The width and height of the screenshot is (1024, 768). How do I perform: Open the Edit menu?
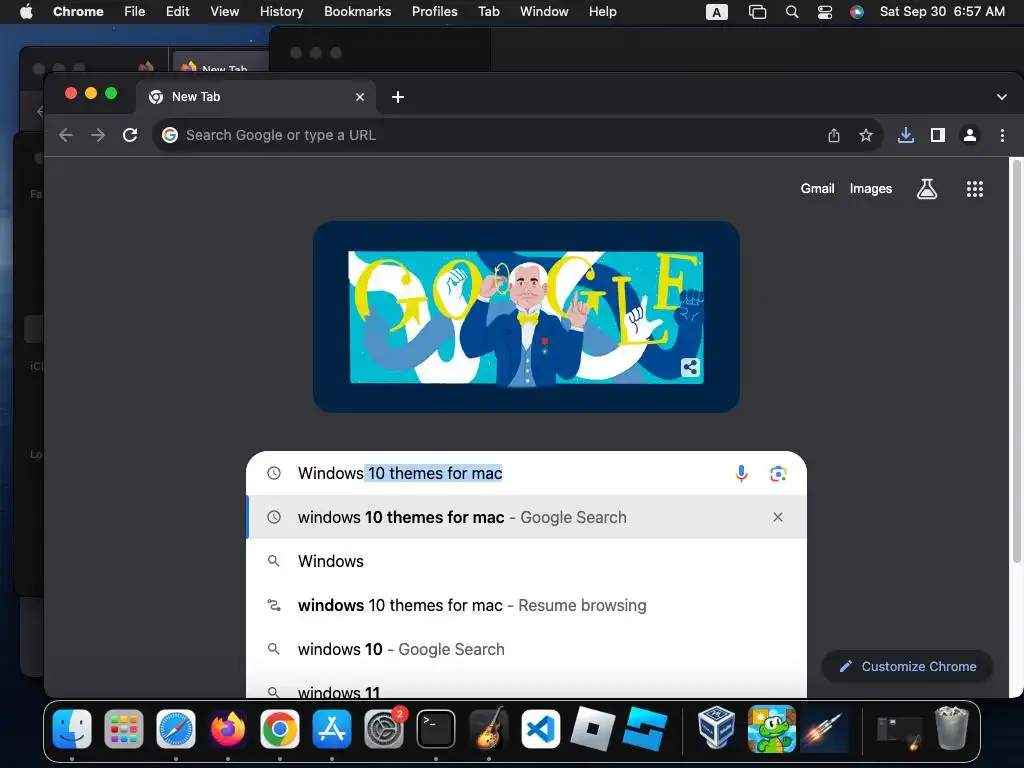coord(177,12)
